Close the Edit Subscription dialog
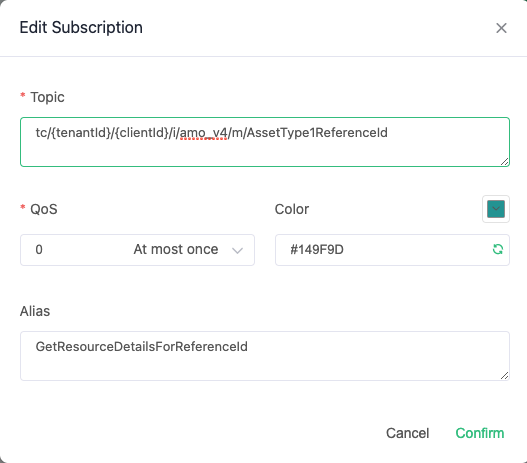527x463 pixels. click(501, 28)
